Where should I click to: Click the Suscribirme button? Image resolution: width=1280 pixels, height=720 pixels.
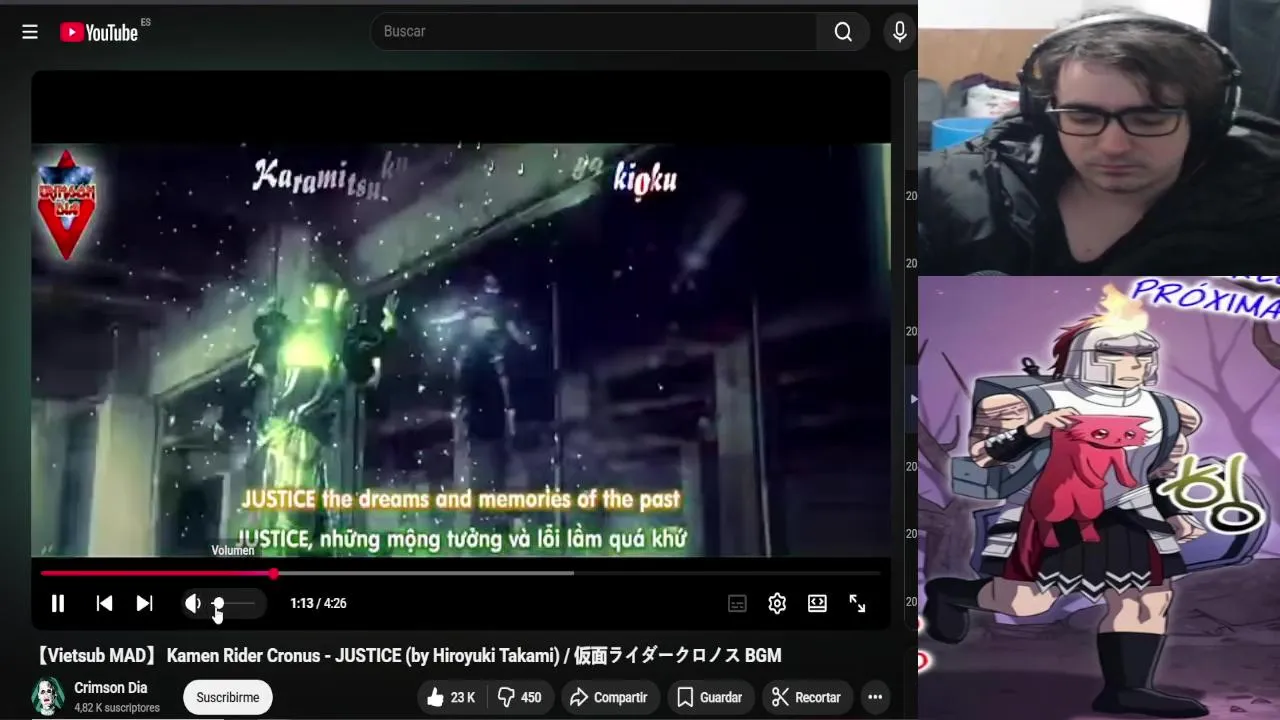227,697
